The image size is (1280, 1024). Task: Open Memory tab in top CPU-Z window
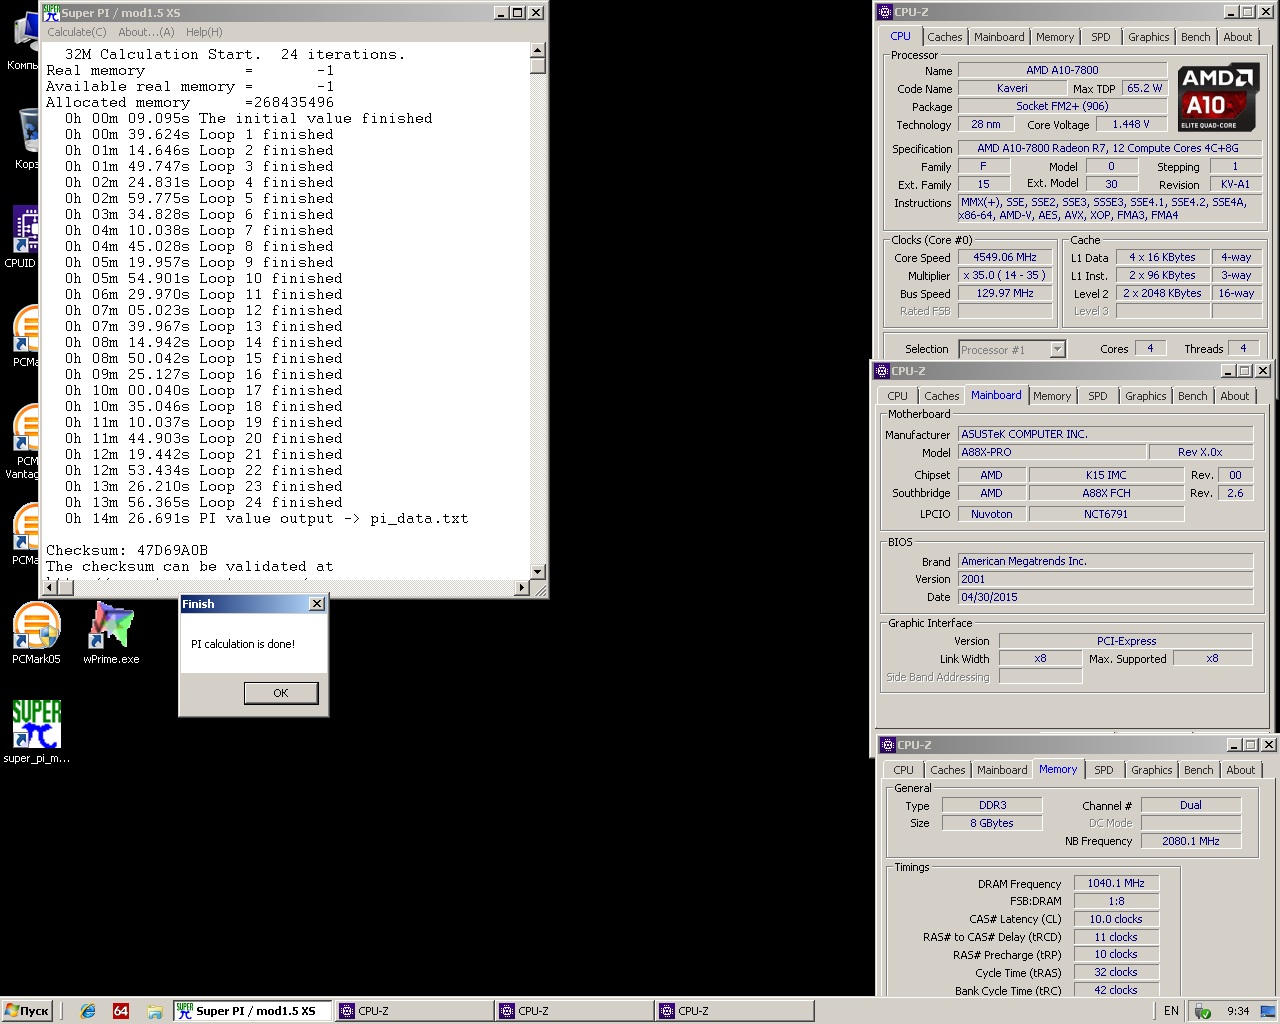(x=1055, y=37)
